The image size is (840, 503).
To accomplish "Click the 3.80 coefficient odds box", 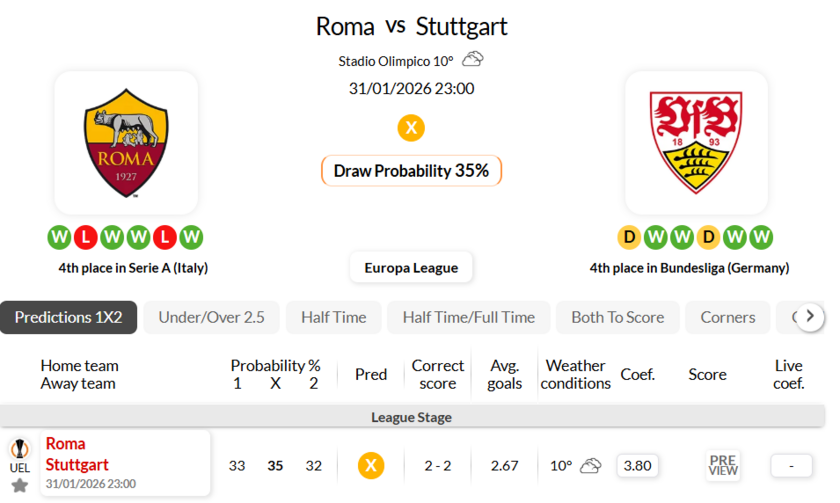I will (637, 465).
